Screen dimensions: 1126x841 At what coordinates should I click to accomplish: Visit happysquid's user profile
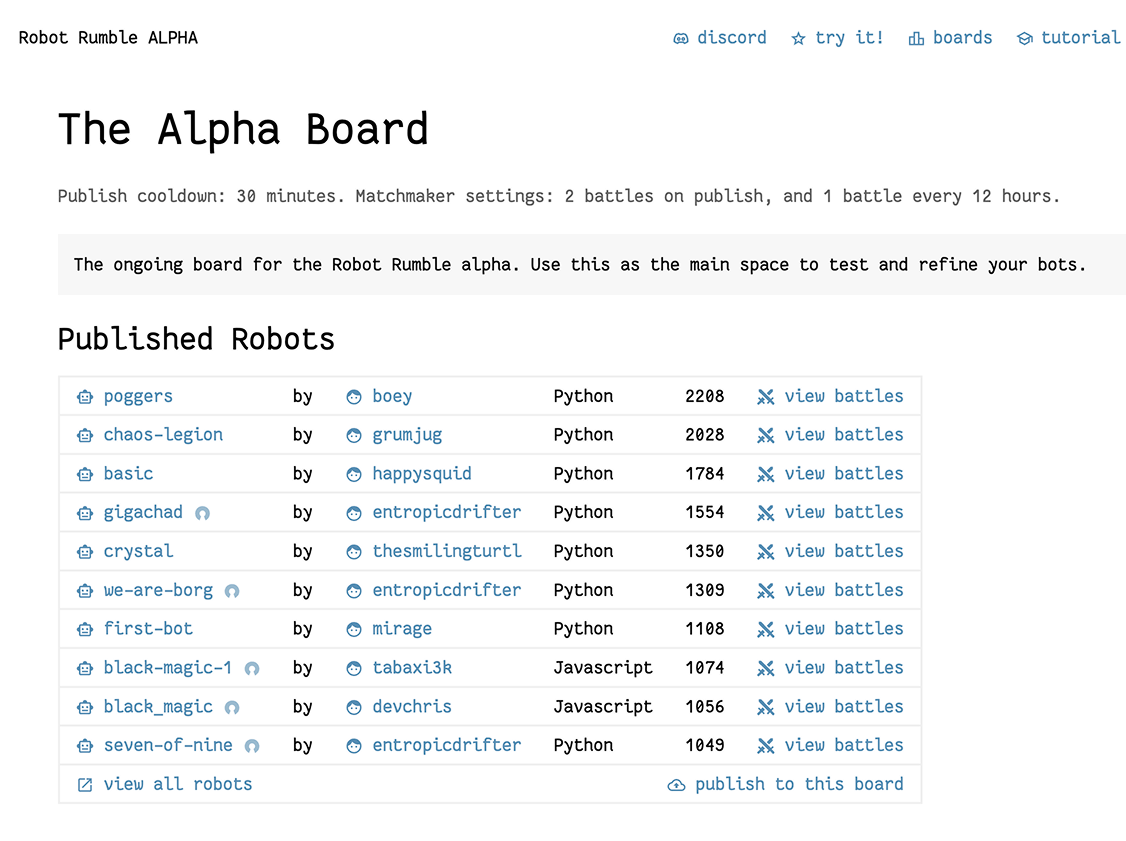click(421, 474)
